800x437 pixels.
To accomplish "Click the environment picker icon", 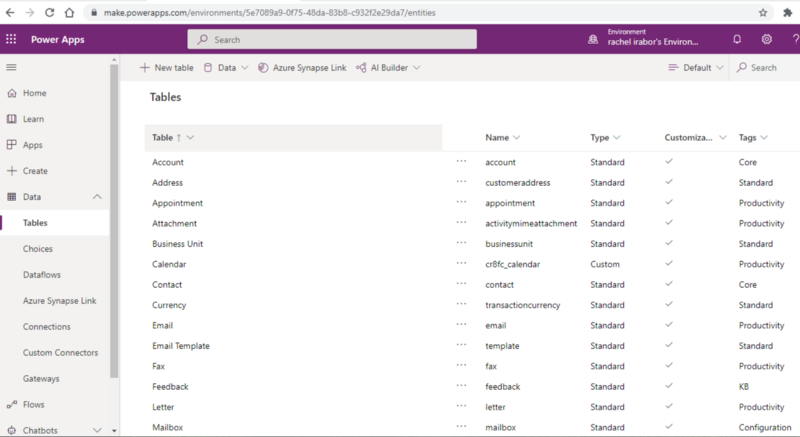I will coord(593,39).
